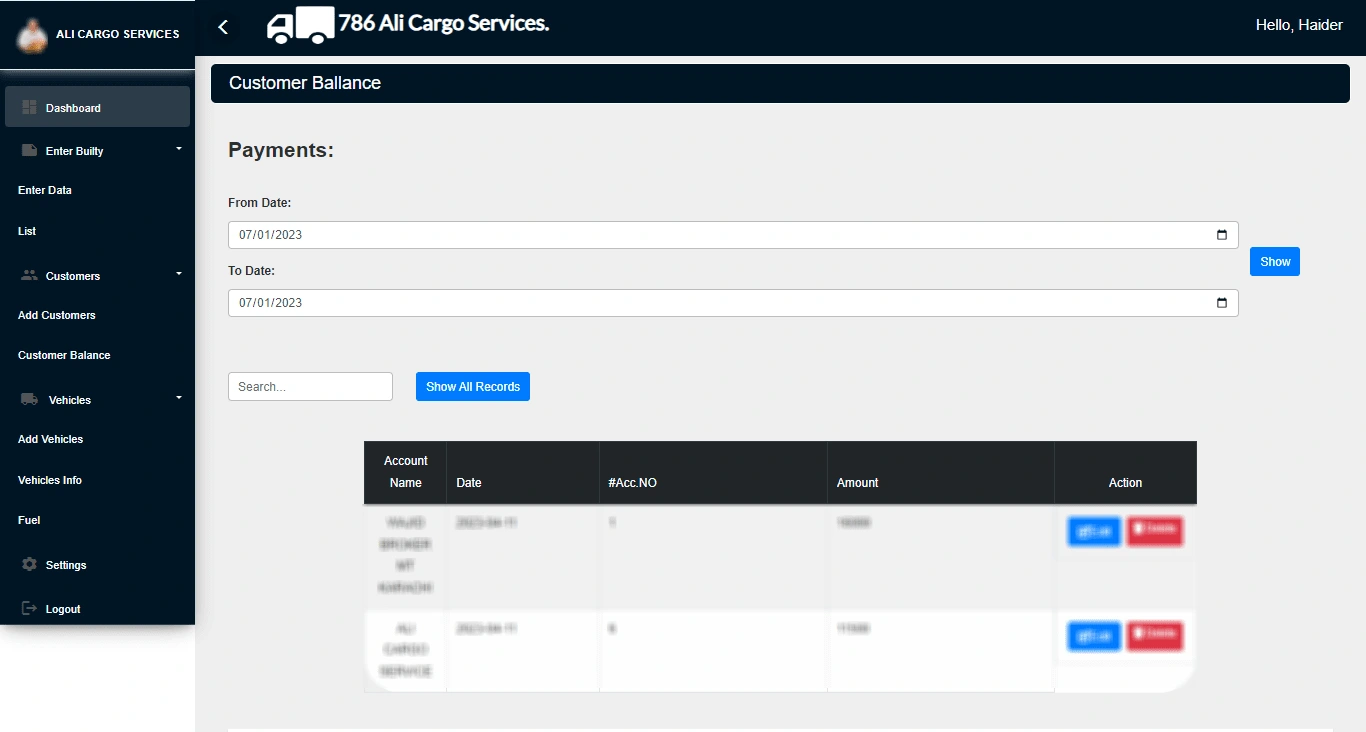The width and height of the screenshot is (1366, 732).
Task: Open To Date calendar picker icon
Action: 1222,303
